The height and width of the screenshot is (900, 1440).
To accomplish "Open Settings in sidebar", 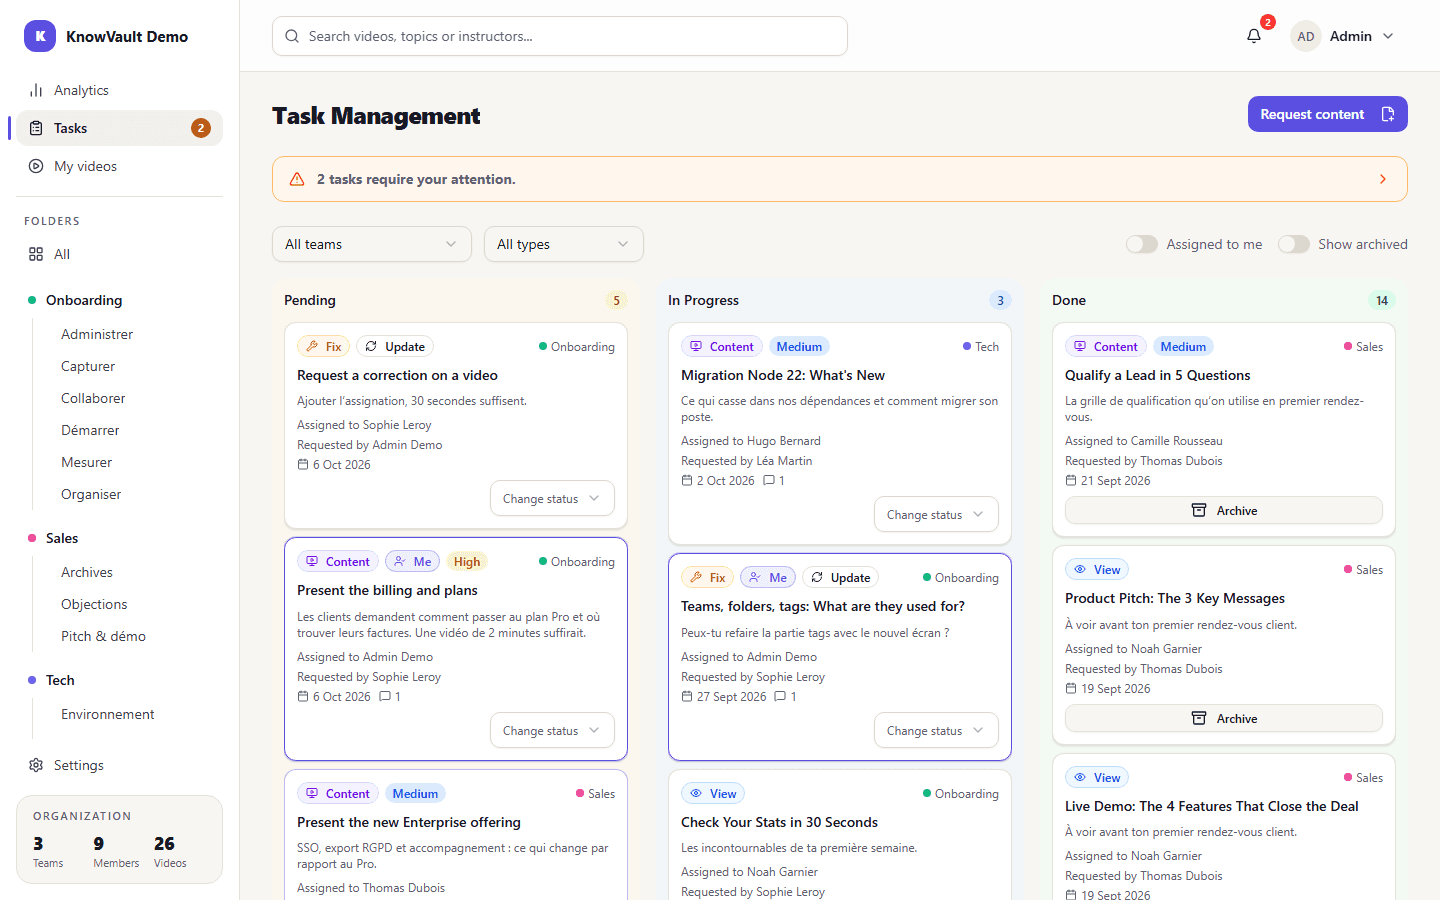I will pos(119,765).
